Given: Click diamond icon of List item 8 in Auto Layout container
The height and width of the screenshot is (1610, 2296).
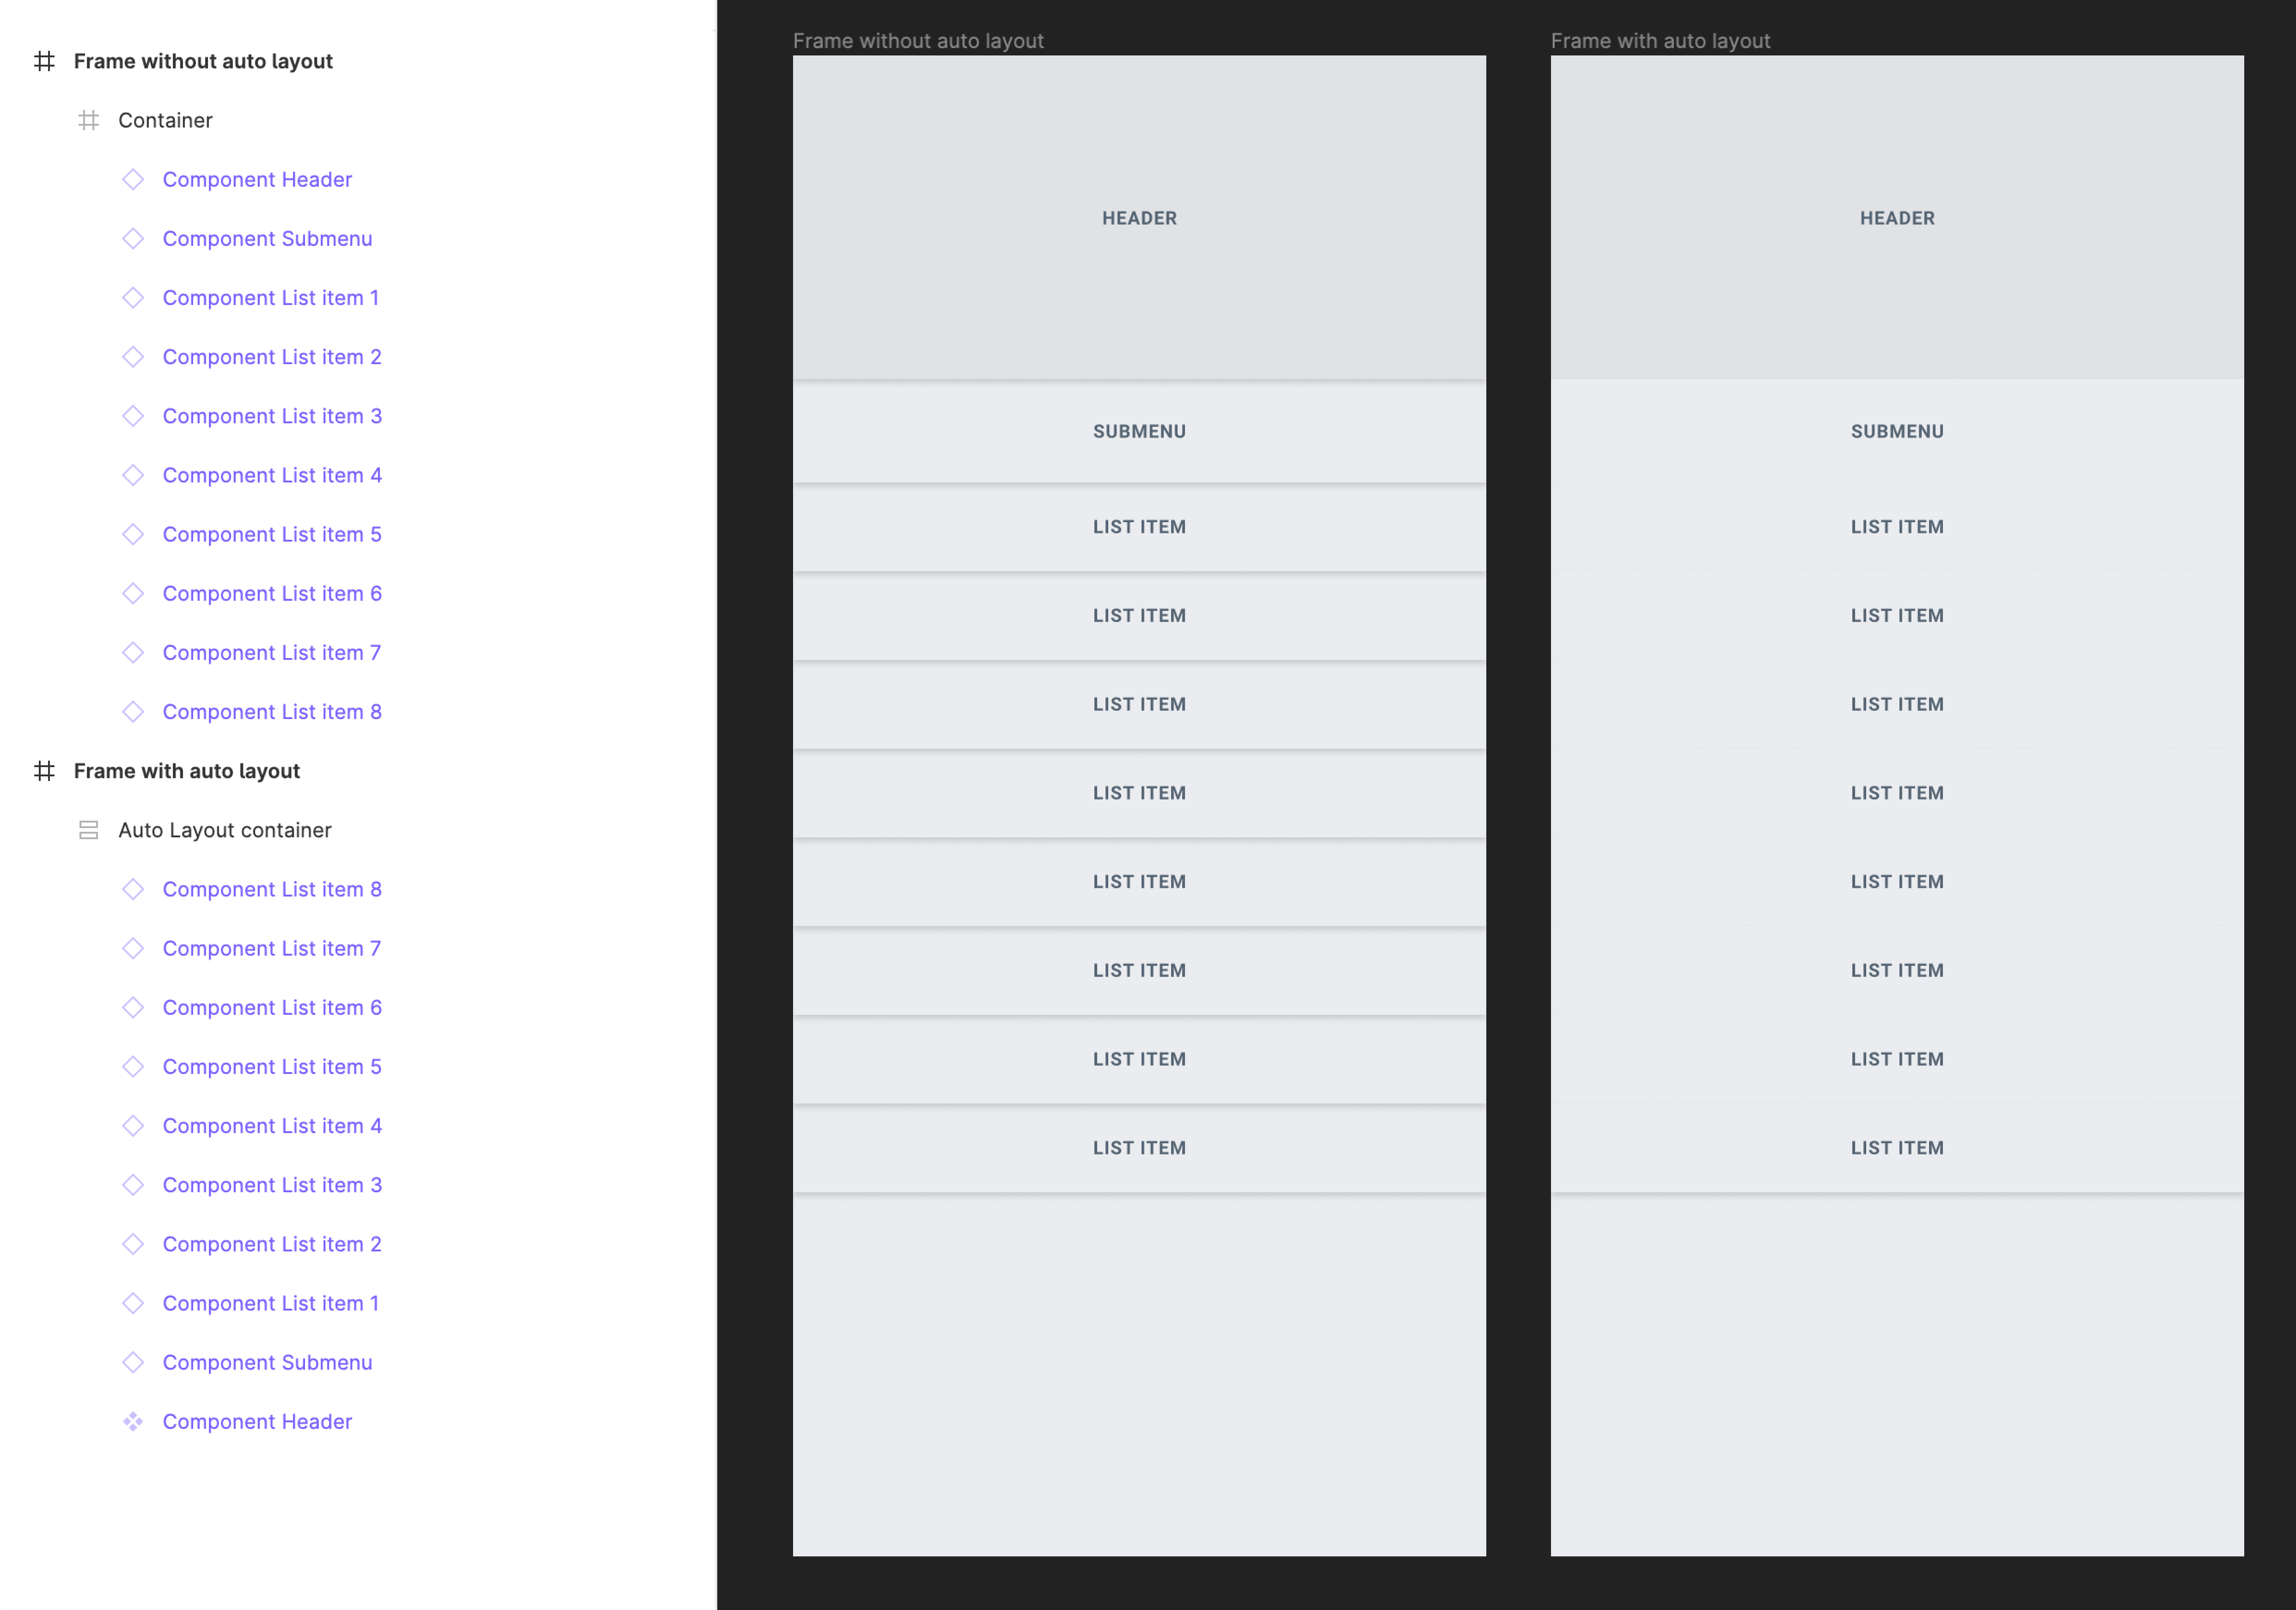Looking at the screenshot, I should click(133, 889).
